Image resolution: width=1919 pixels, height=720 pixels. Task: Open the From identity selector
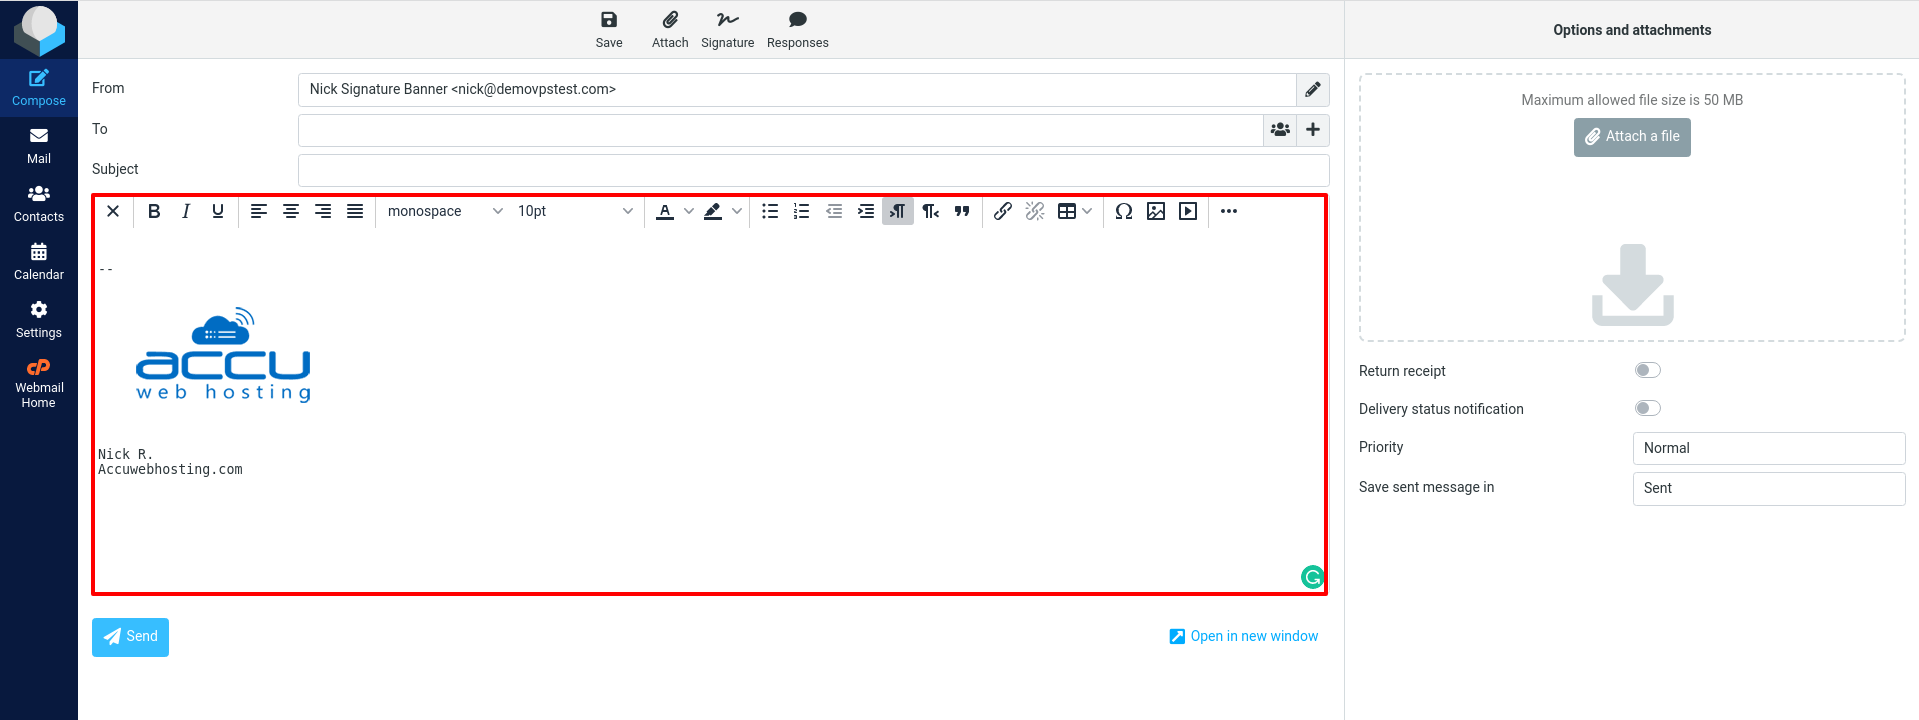tap(797, 90)
